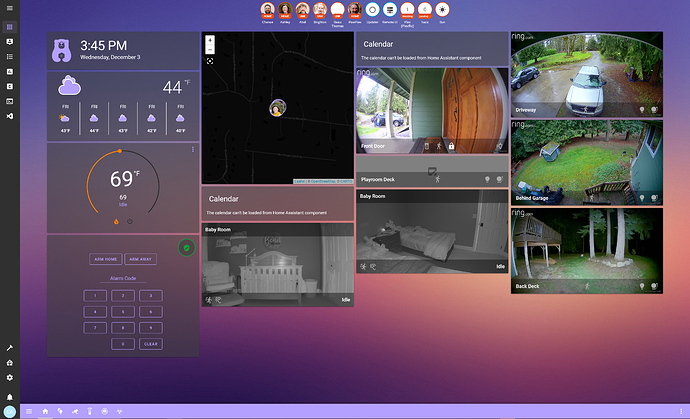Screen dimensions: 690x419
Task: Click the Sun badge in top bar
Action: [x=443, y=9]
